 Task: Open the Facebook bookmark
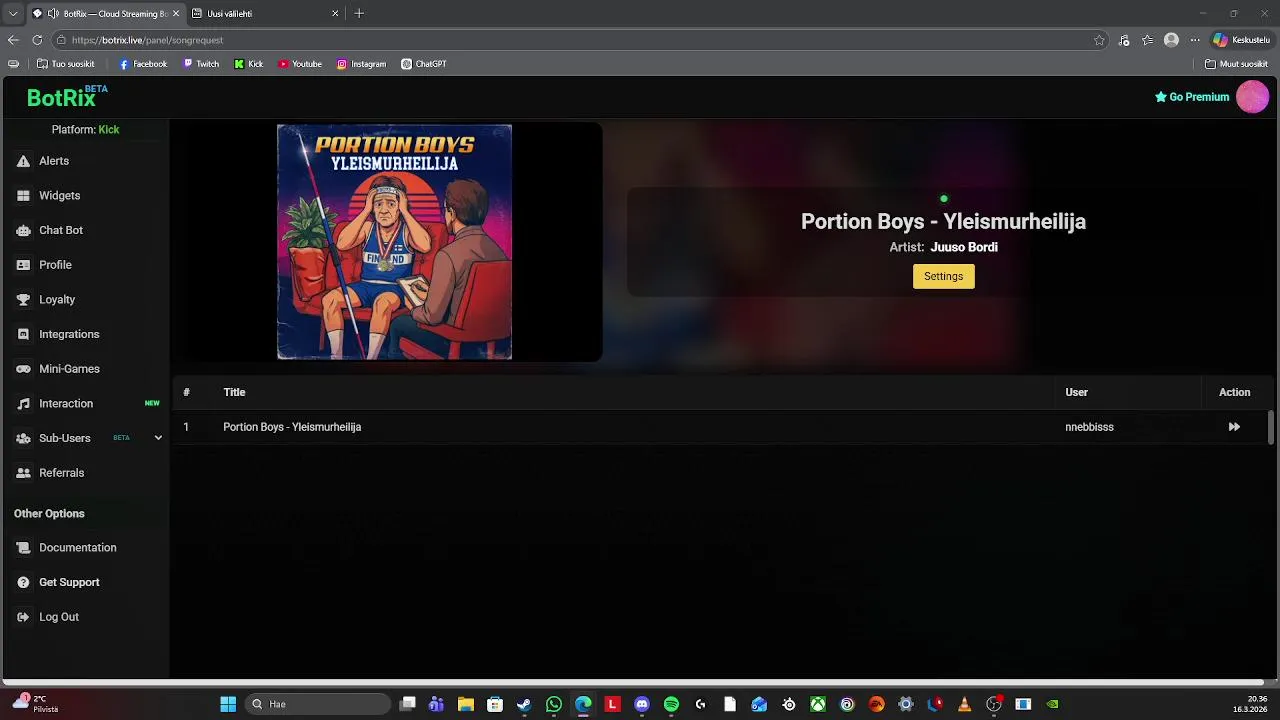(x=143, y=64)
